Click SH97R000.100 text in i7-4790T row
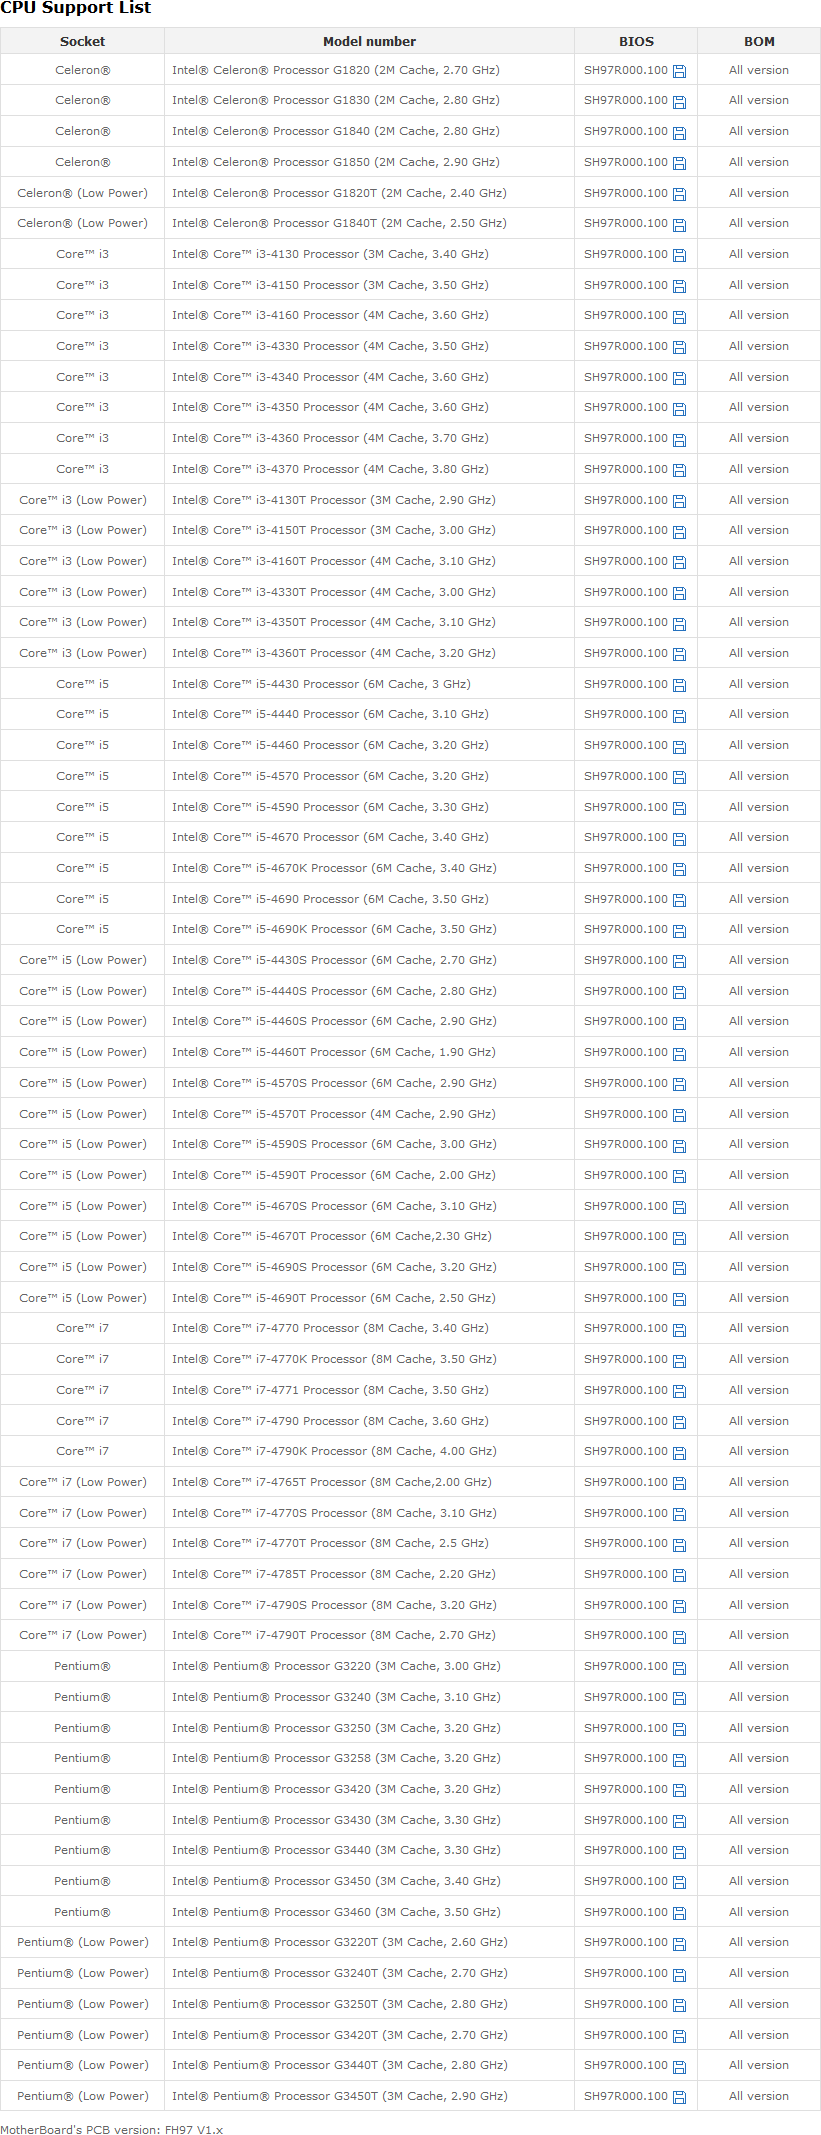 point(626,1635)
